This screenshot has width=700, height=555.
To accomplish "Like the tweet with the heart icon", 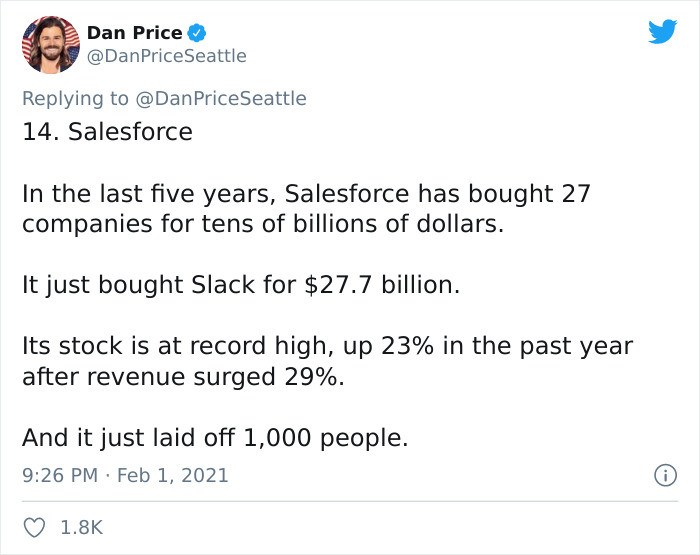I will coord(34,526).
